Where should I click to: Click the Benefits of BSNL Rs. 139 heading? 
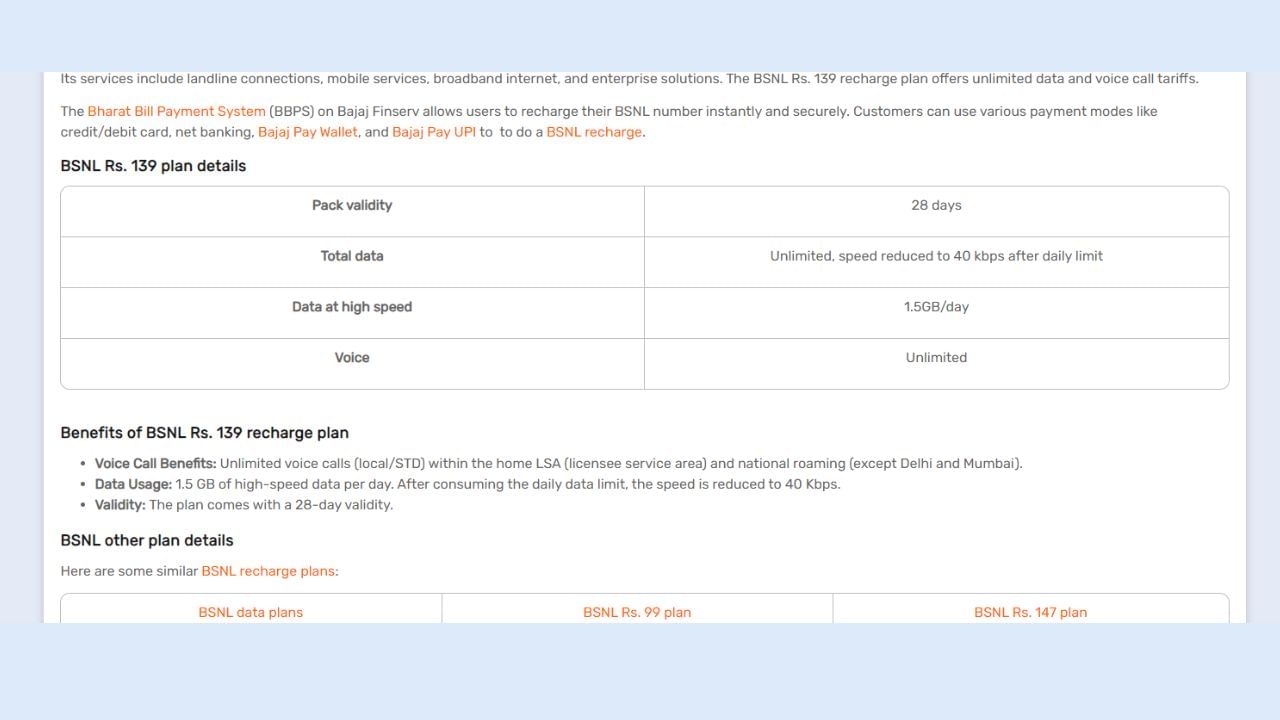point(205,433)
